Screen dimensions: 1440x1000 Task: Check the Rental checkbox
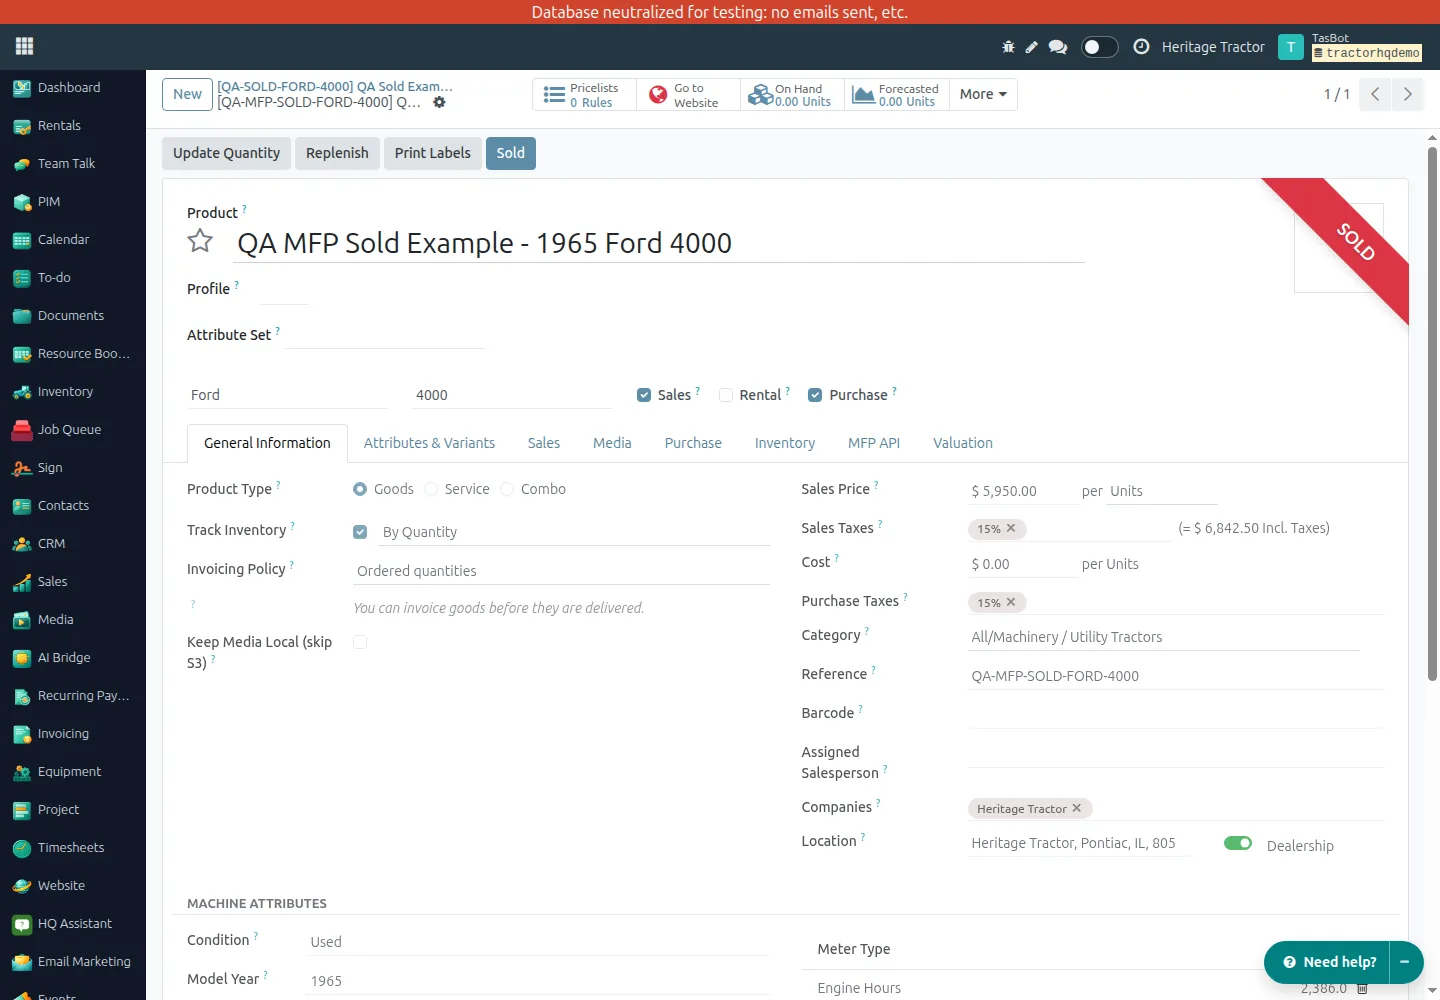click(726, 395)
